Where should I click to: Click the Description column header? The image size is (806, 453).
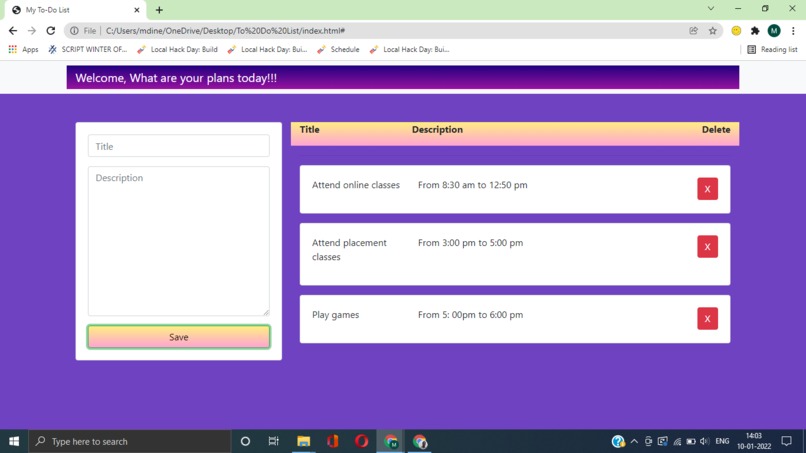pos(437,130)
